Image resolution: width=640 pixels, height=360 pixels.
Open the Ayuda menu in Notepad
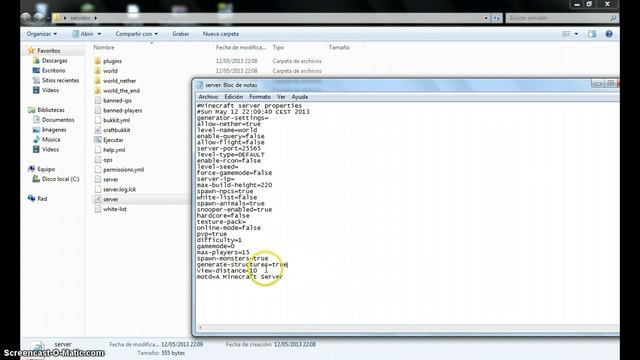point(300,97)
